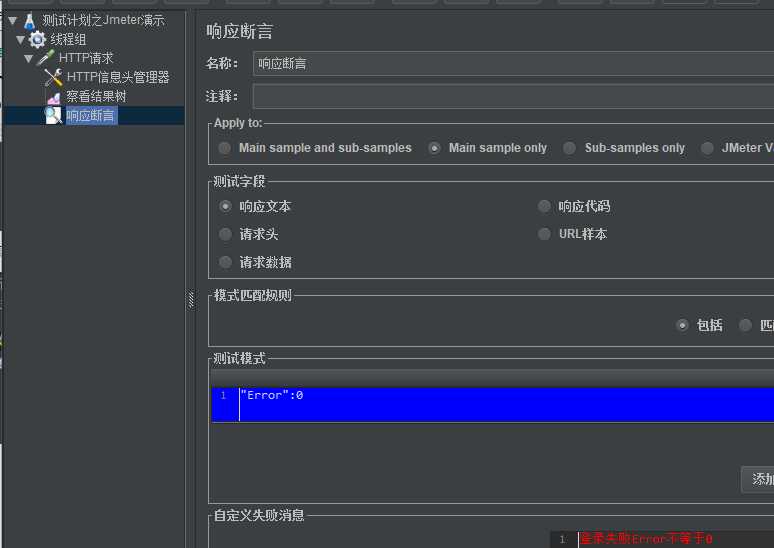Open the 察看结果树 listener
The height and width of the screenshot is (548, 774).
coord(96,96)
